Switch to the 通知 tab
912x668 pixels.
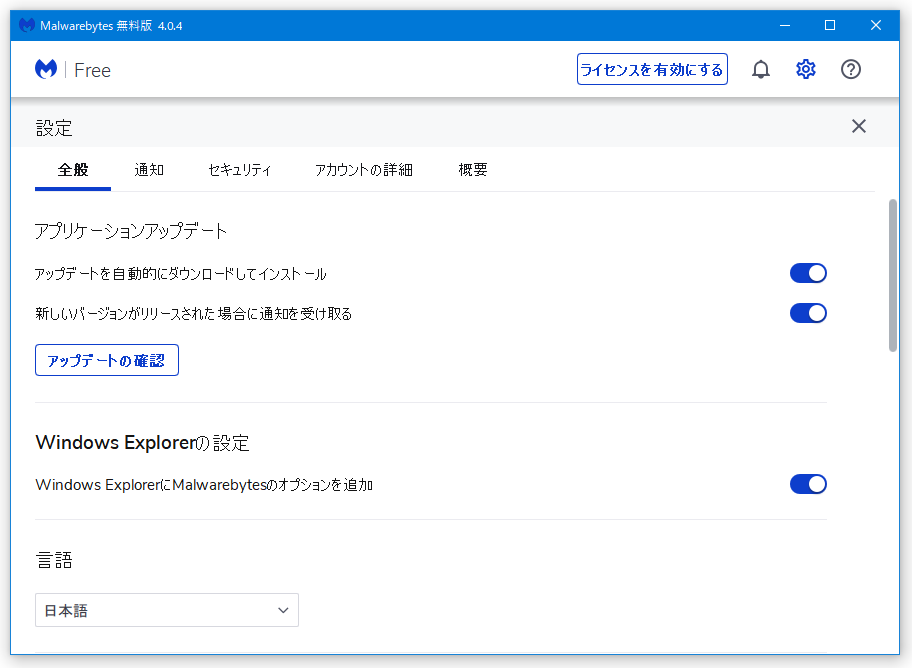point(149,170)
